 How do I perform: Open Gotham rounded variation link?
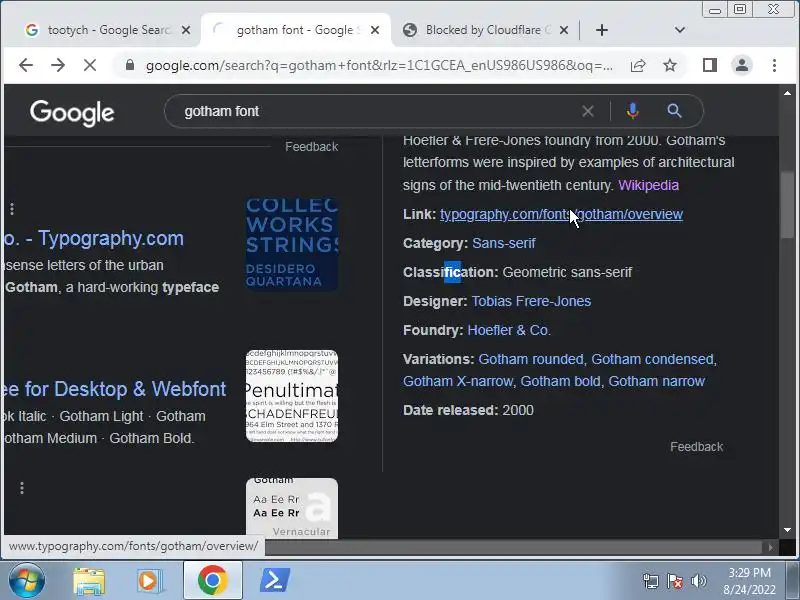[531, 360]
